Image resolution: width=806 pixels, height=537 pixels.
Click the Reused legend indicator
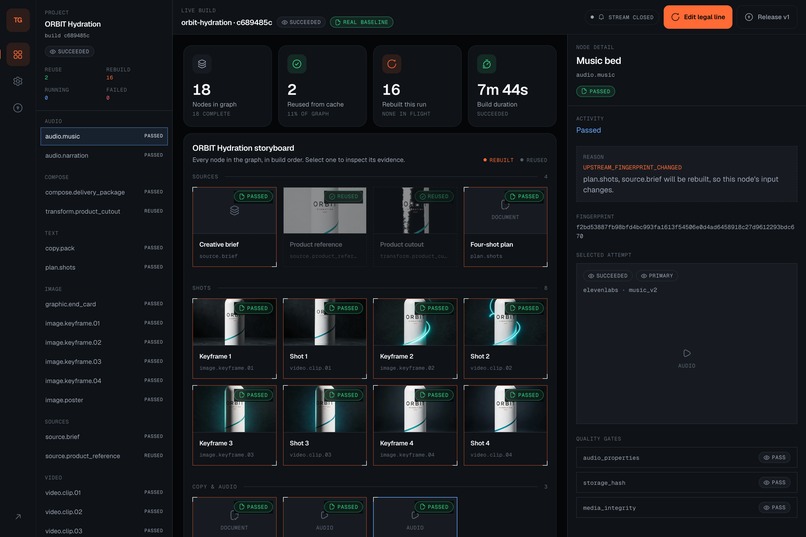point(534,160)
